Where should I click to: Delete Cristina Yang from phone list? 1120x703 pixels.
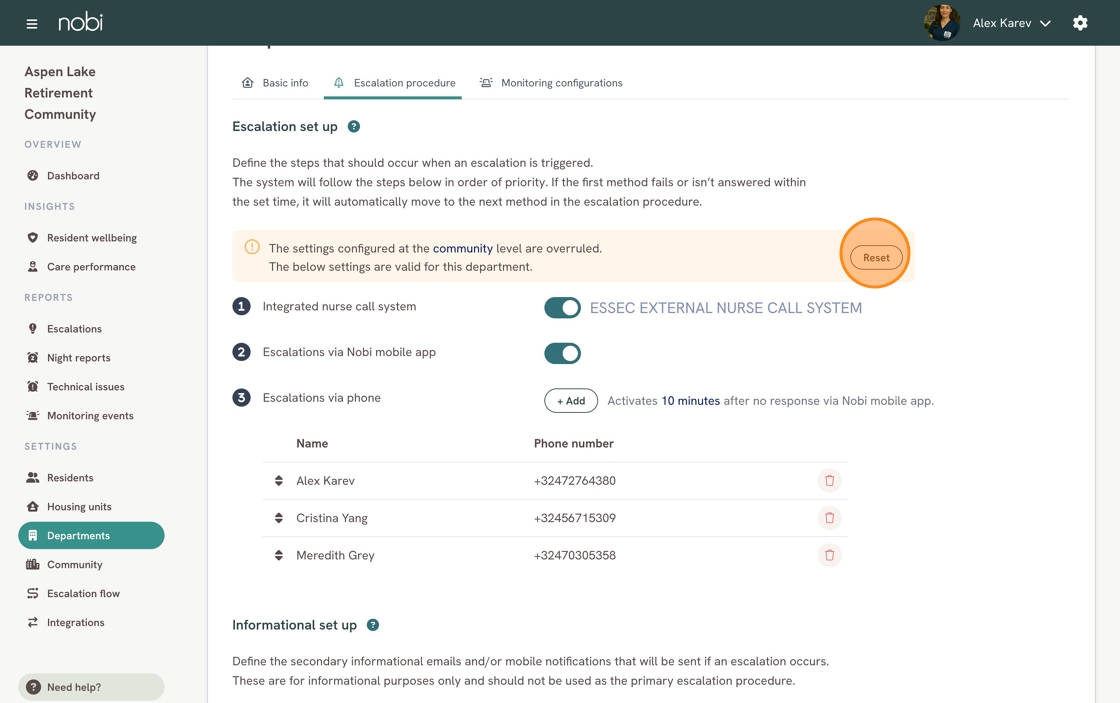[x=829, y=518]
